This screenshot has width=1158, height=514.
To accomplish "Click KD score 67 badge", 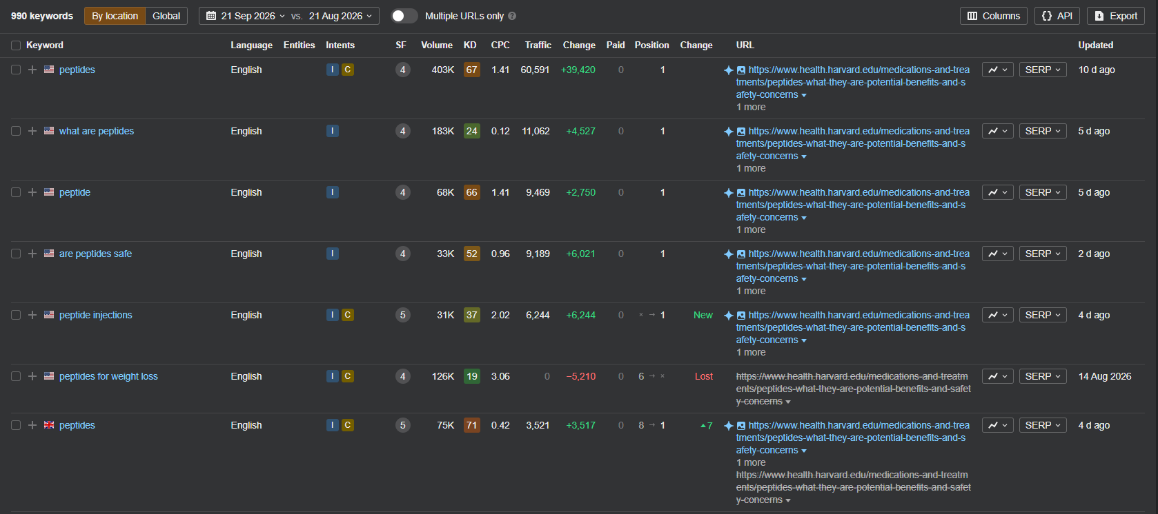I will coord(471,69).
